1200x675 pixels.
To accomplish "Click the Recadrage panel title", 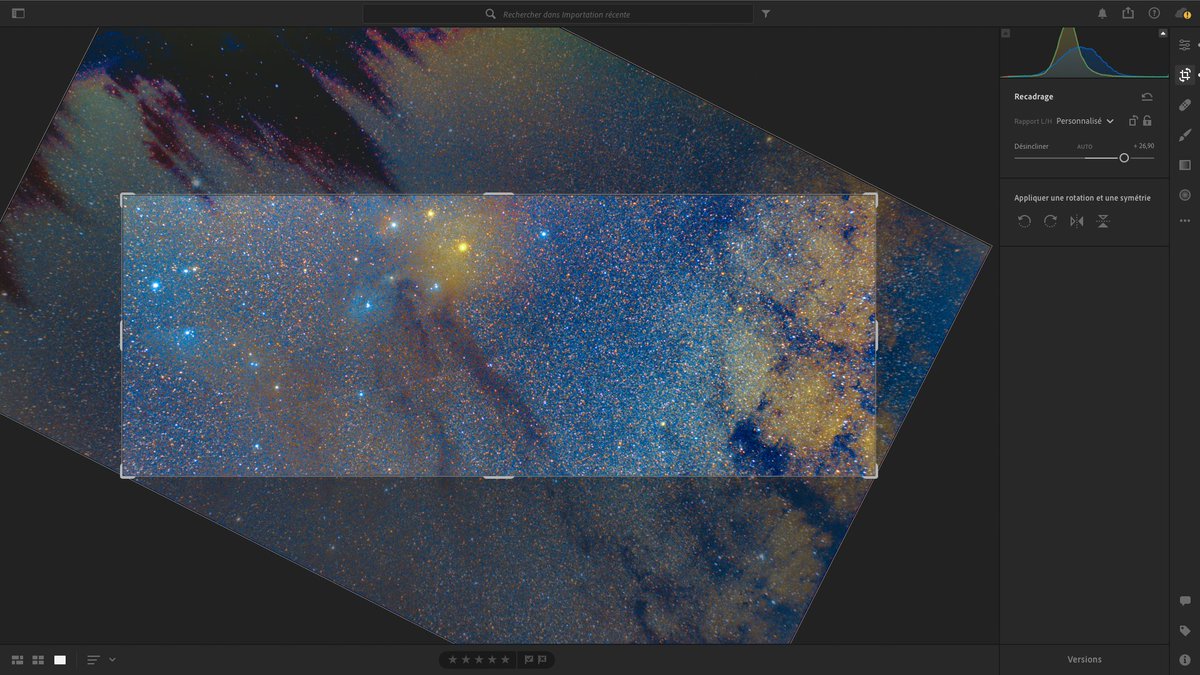I will point(1033,97).
